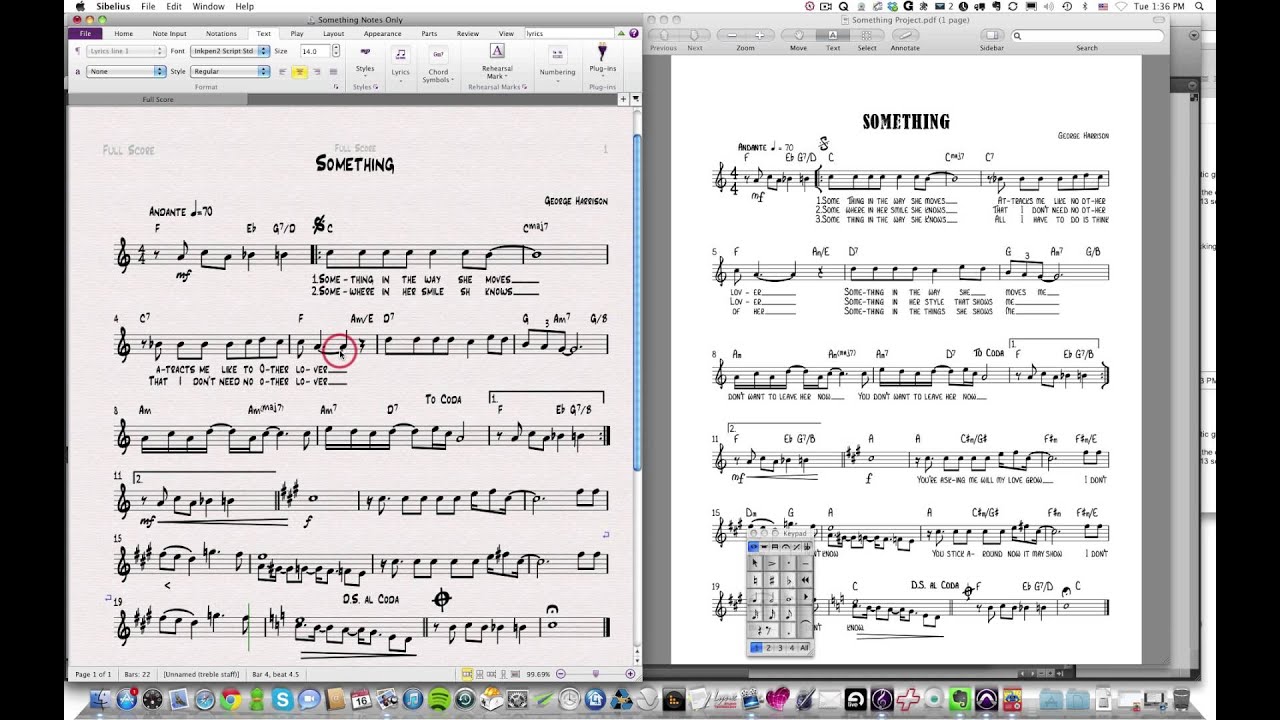This screenshot has height=720, width=1280.
Task: Expand Format group dialog launcher
Action: [x=336, y=86]
